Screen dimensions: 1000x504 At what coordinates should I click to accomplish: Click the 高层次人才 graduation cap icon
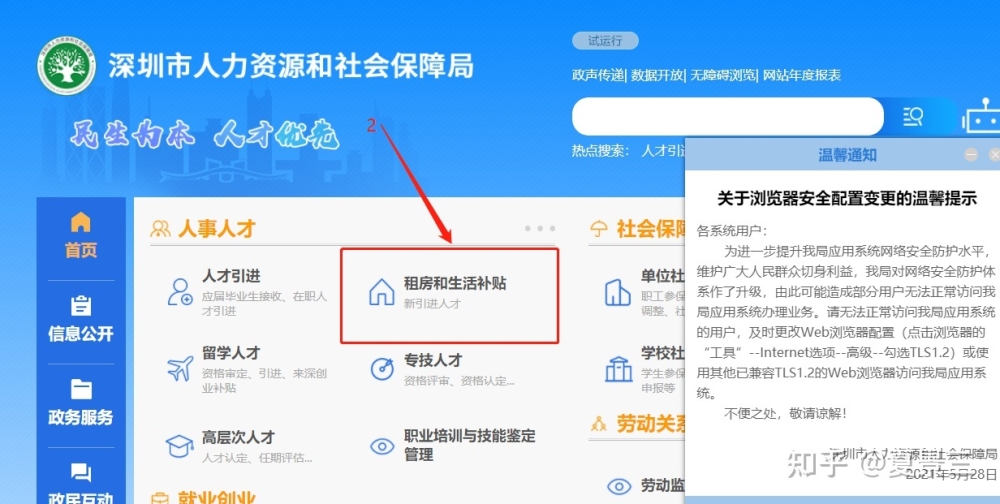(179, 446)
